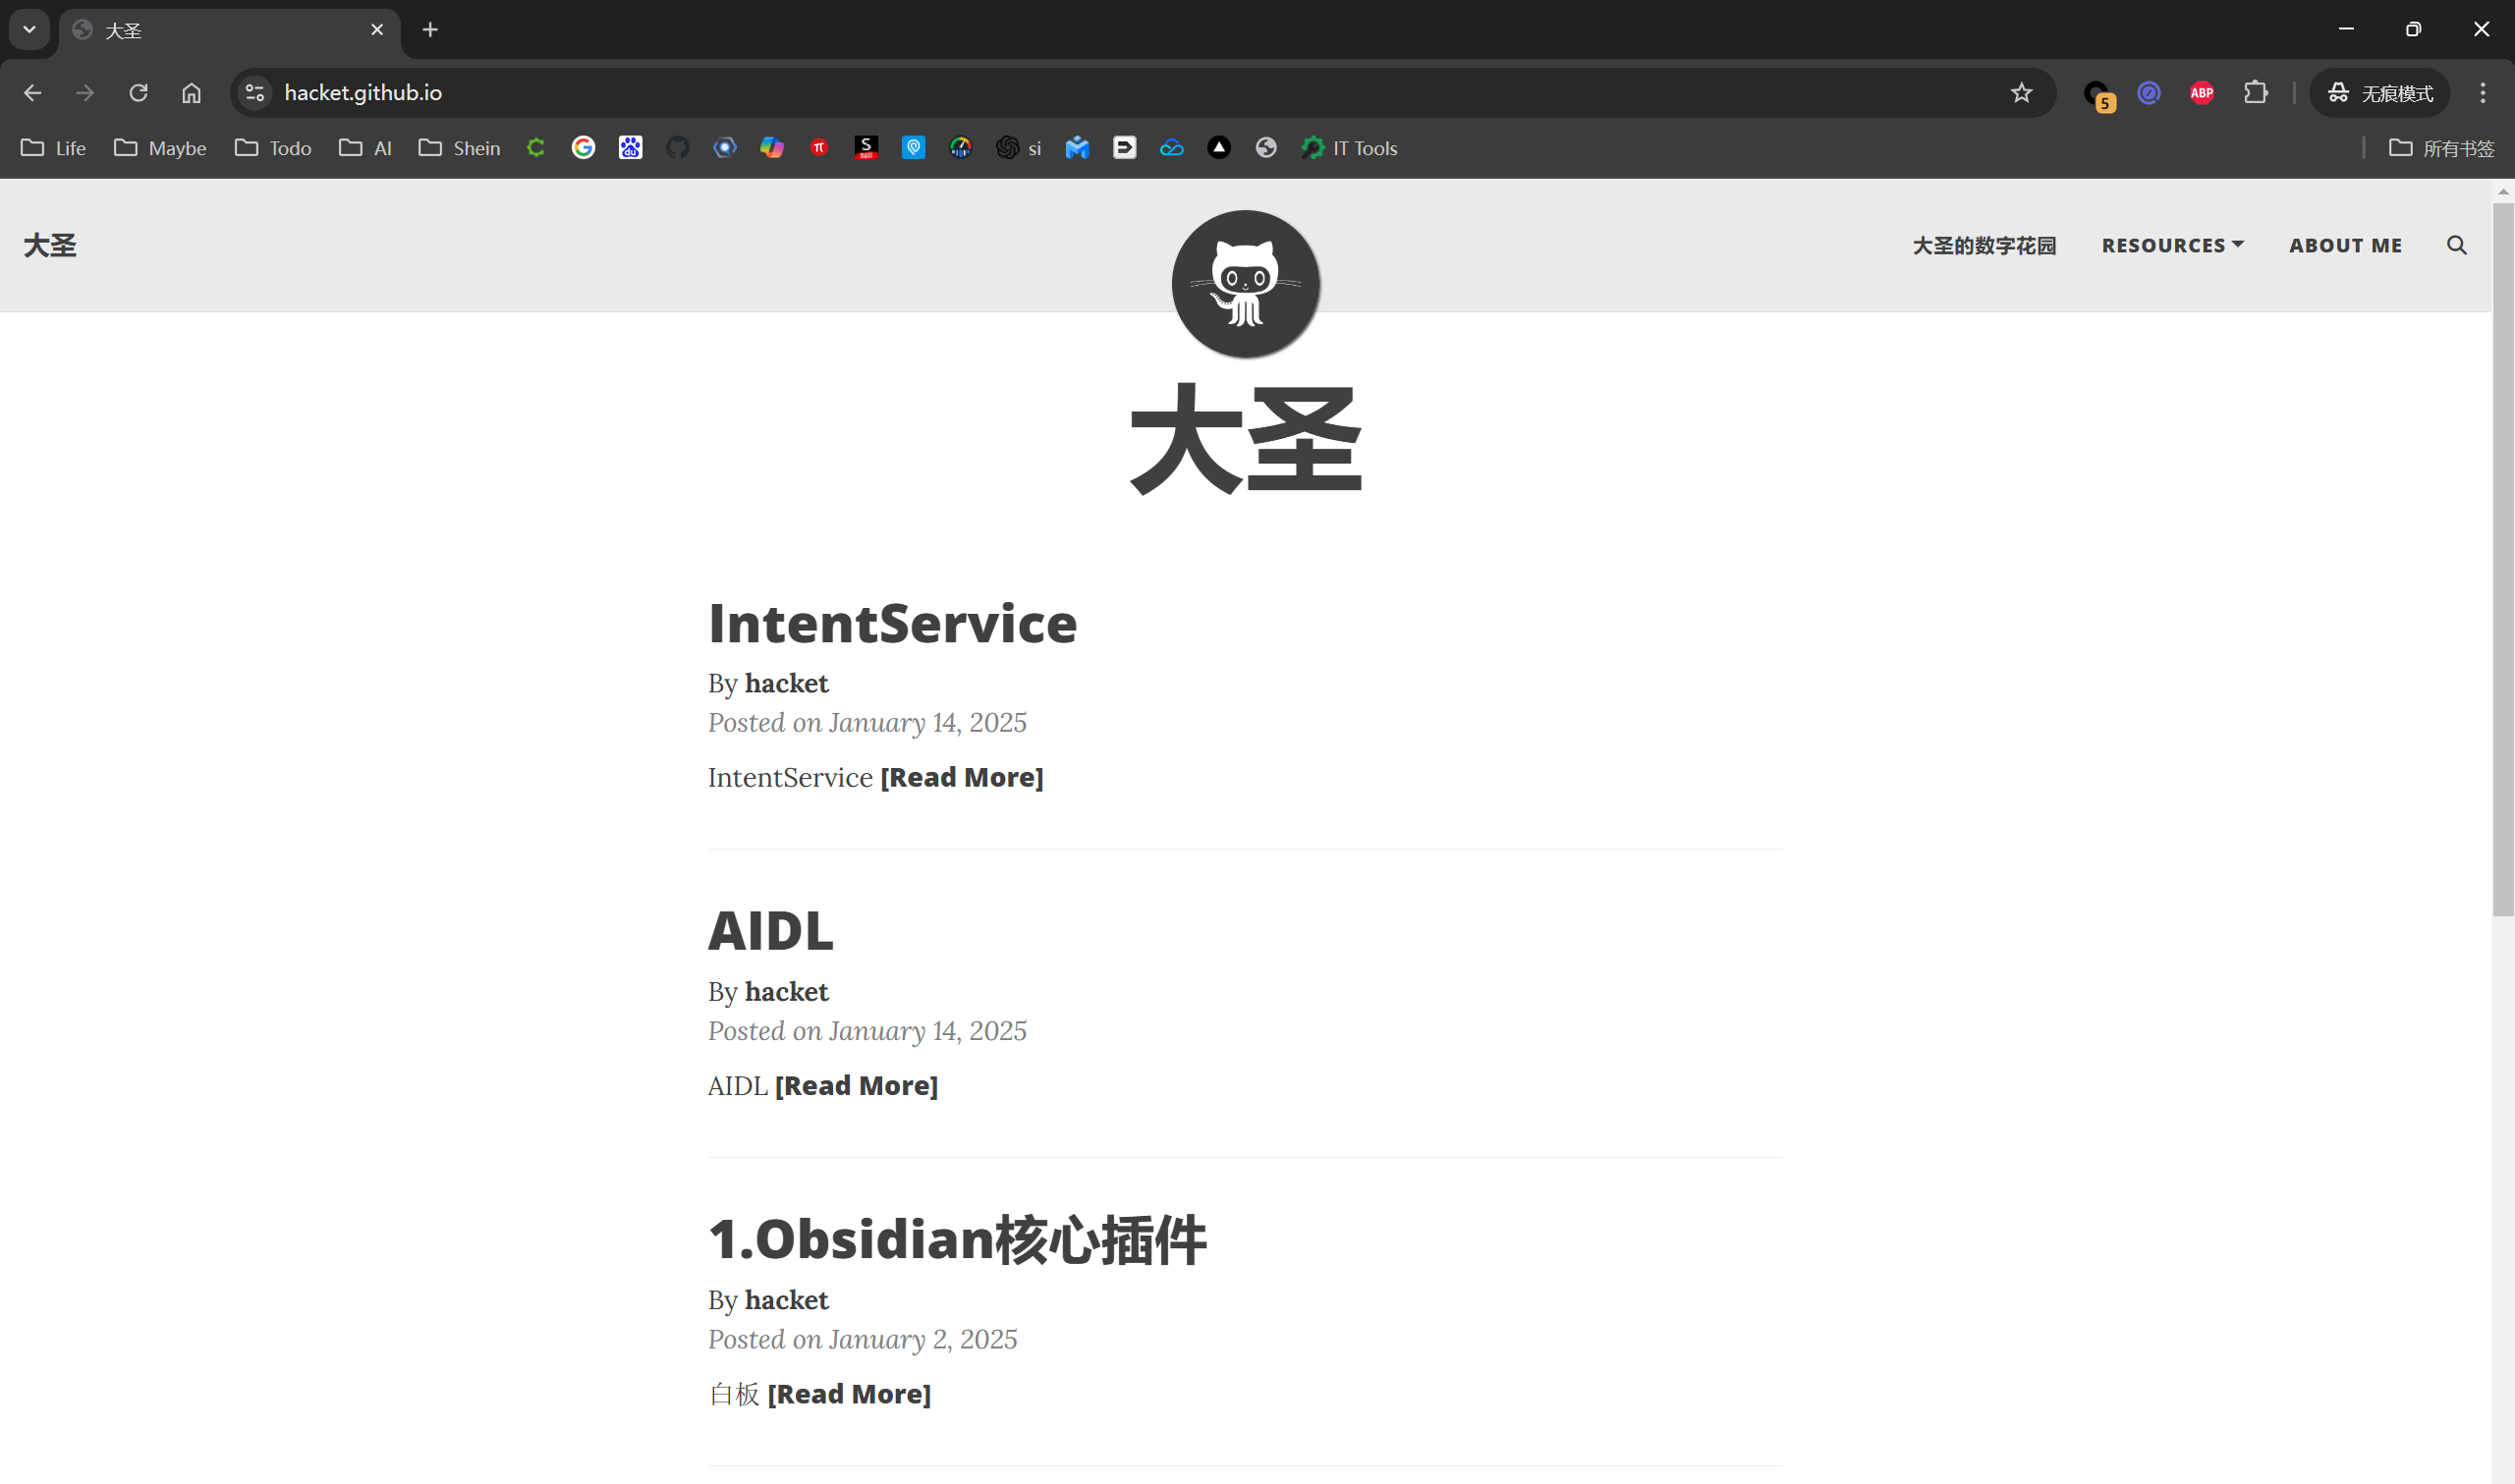Open the Copilot colorful bookmark icon
2515x1484 pixels.
(771, 148)
